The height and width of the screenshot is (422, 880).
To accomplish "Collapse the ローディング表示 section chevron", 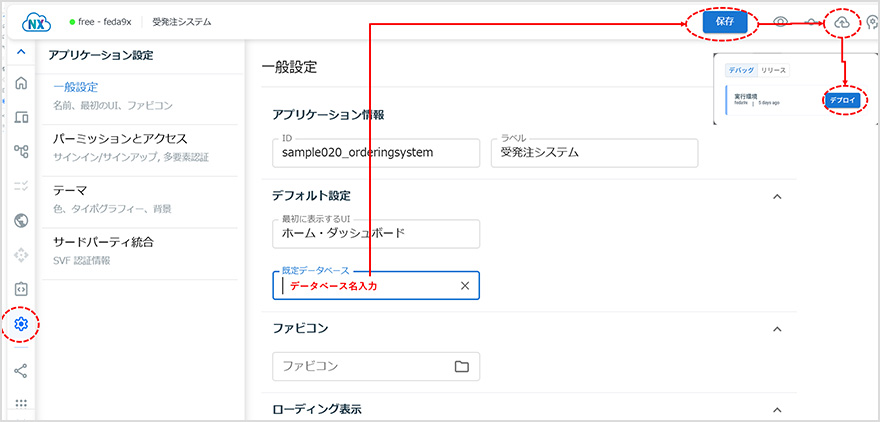I will click(x=777, y=409).
